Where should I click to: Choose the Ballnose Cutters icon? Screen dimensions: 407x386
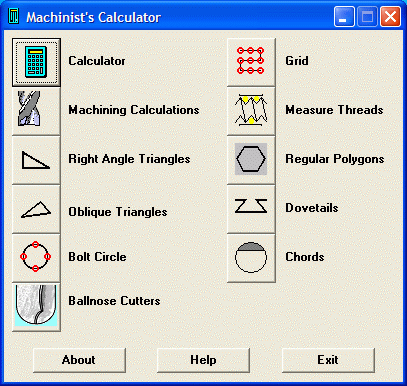pos(36,307)
